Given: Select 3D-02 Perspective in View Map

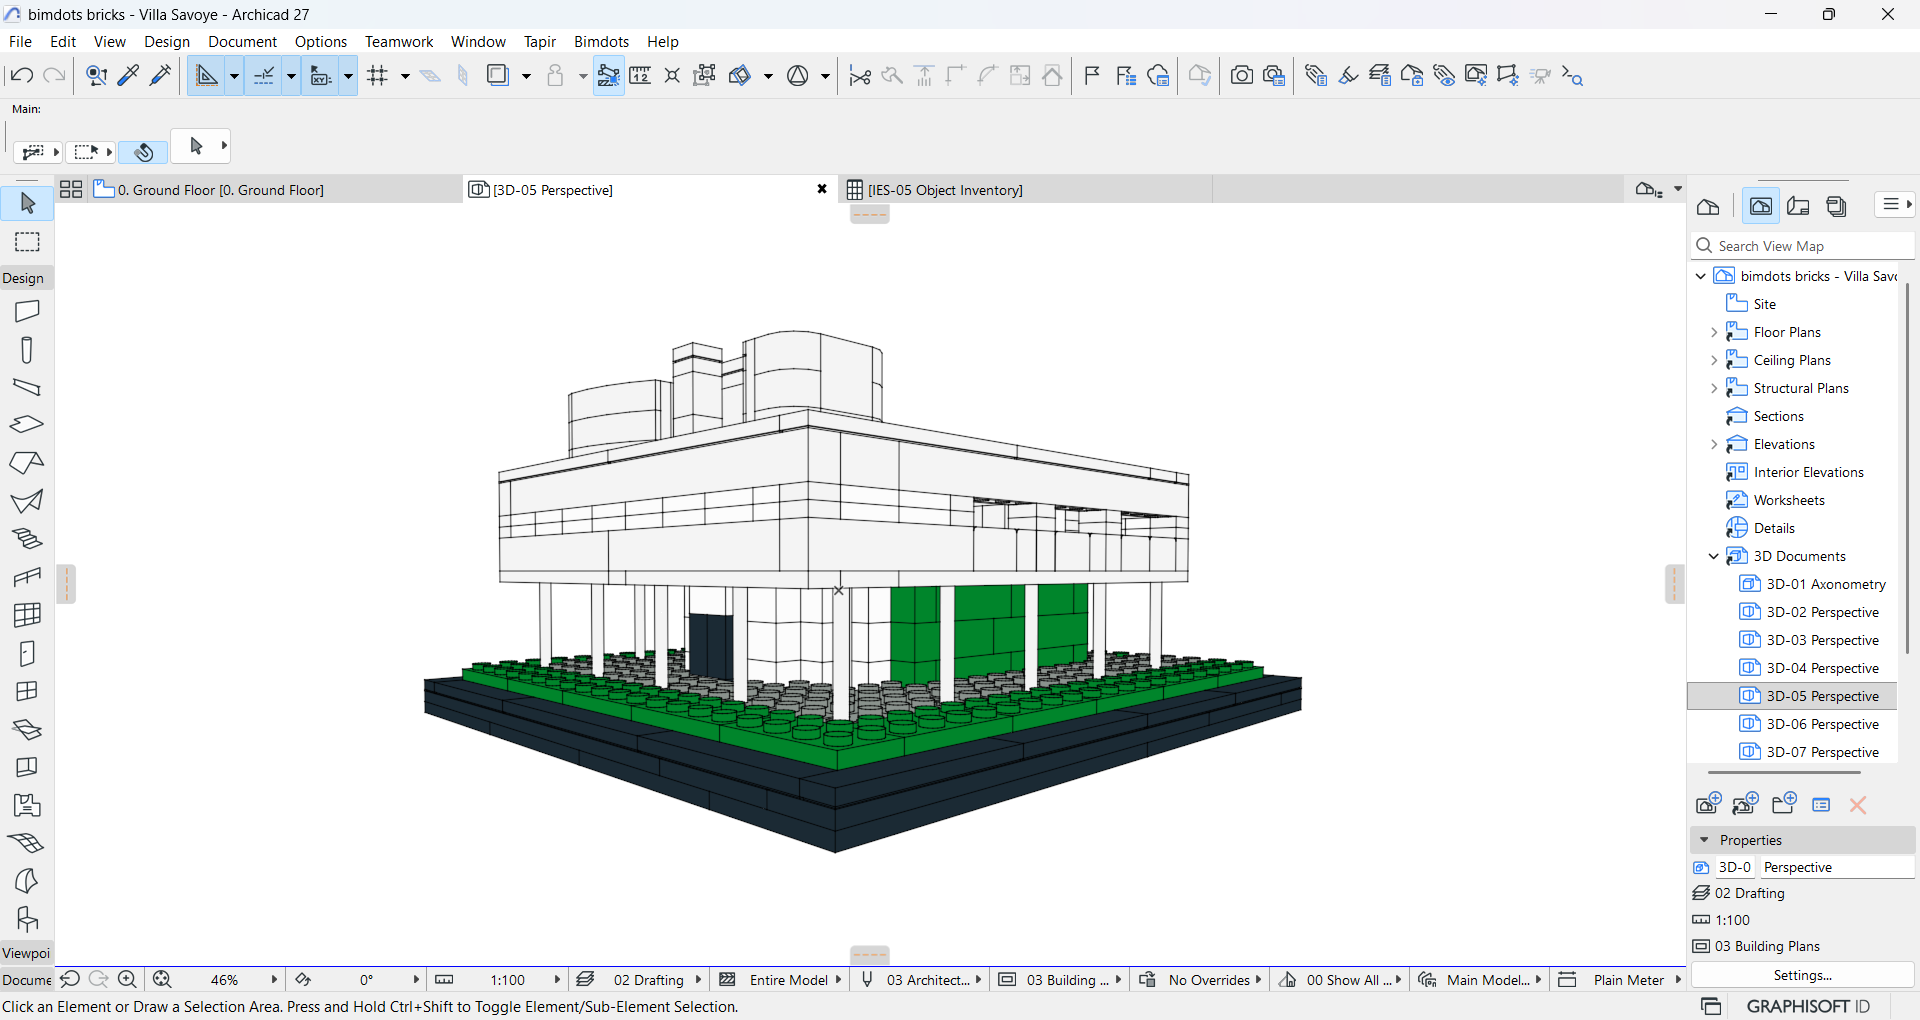Looking at the screenshot, I should click(x=1820, y=611).
